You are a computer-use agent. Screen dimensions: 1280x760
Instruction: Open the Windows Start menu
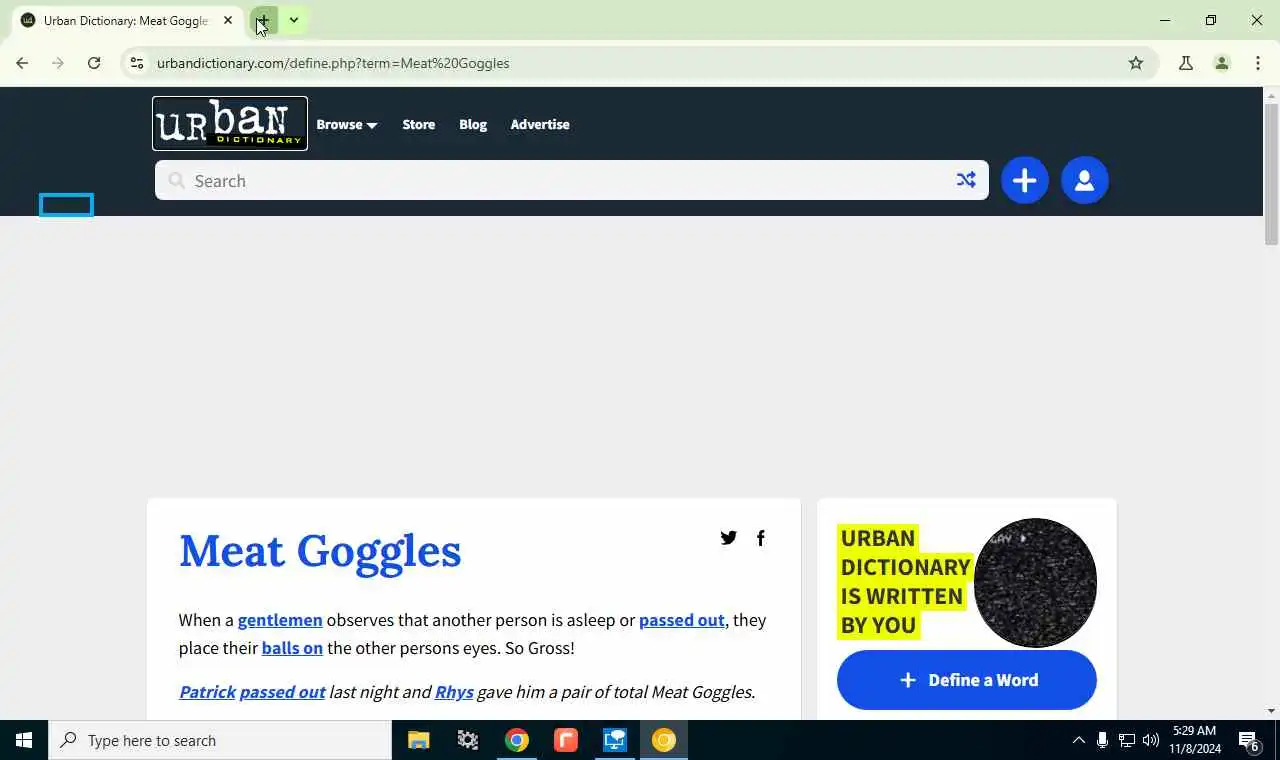click(24, 740)
